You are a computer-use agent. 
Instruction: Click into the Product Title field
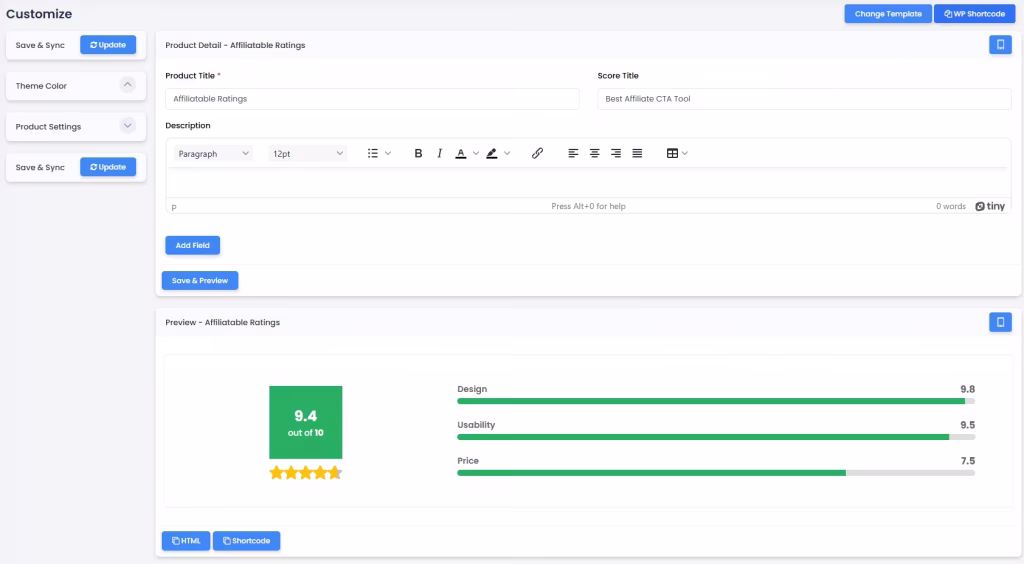click(x=372, y=99)
